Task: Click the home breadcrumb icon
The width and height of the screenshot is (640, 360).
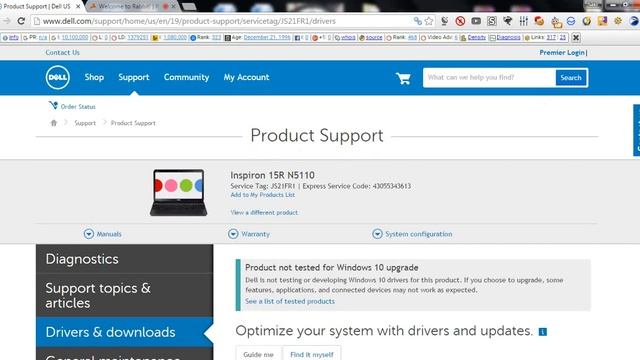Action: click(53, 123)
